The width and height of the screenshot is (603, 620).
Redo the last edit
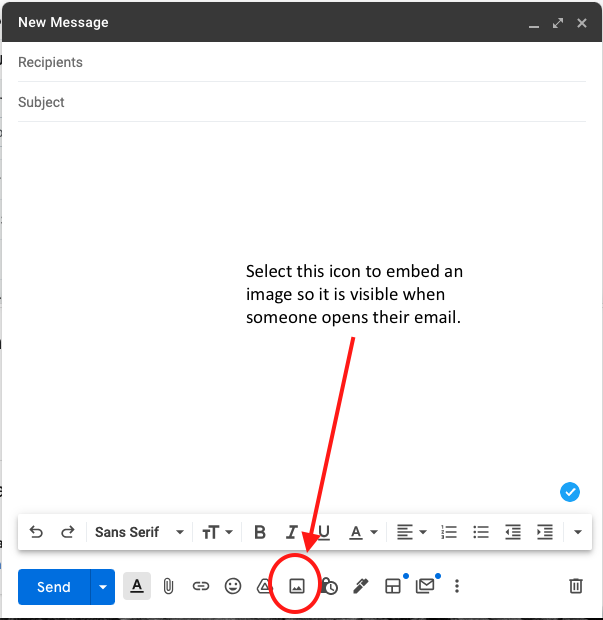point(68,532)
